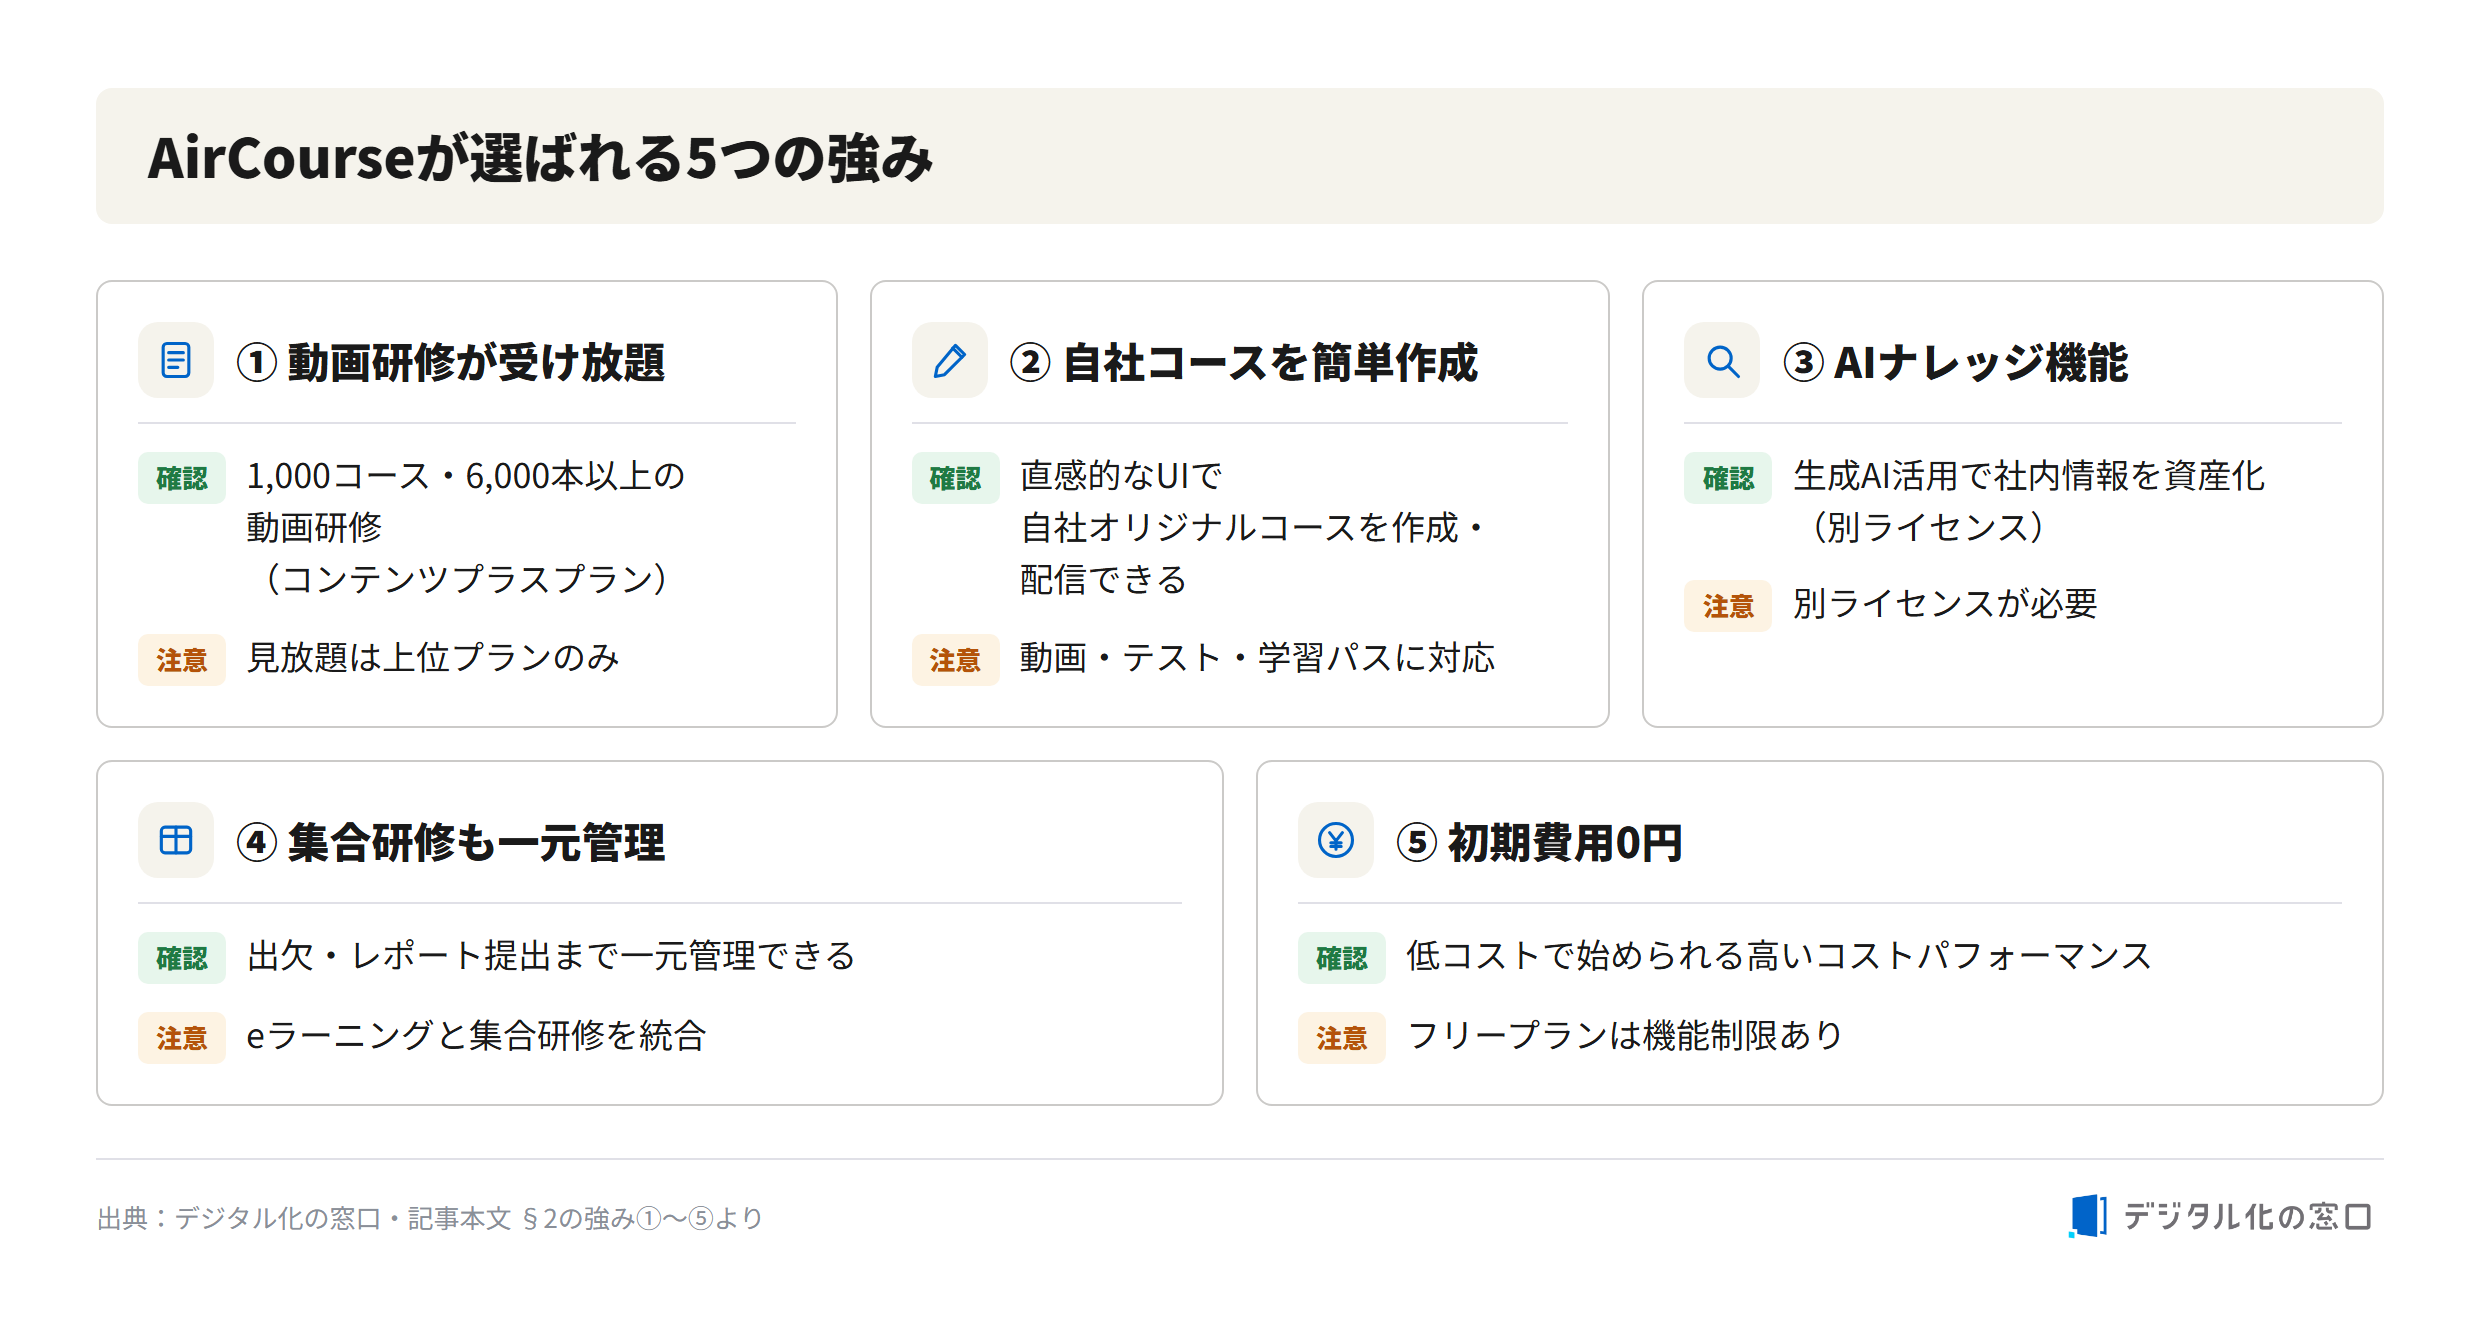The width and height of the screenshot is (2480, 1334).
Task: Click the text 低コストで始められる高いコストパフォーマンス
Action: [1779, 956]
